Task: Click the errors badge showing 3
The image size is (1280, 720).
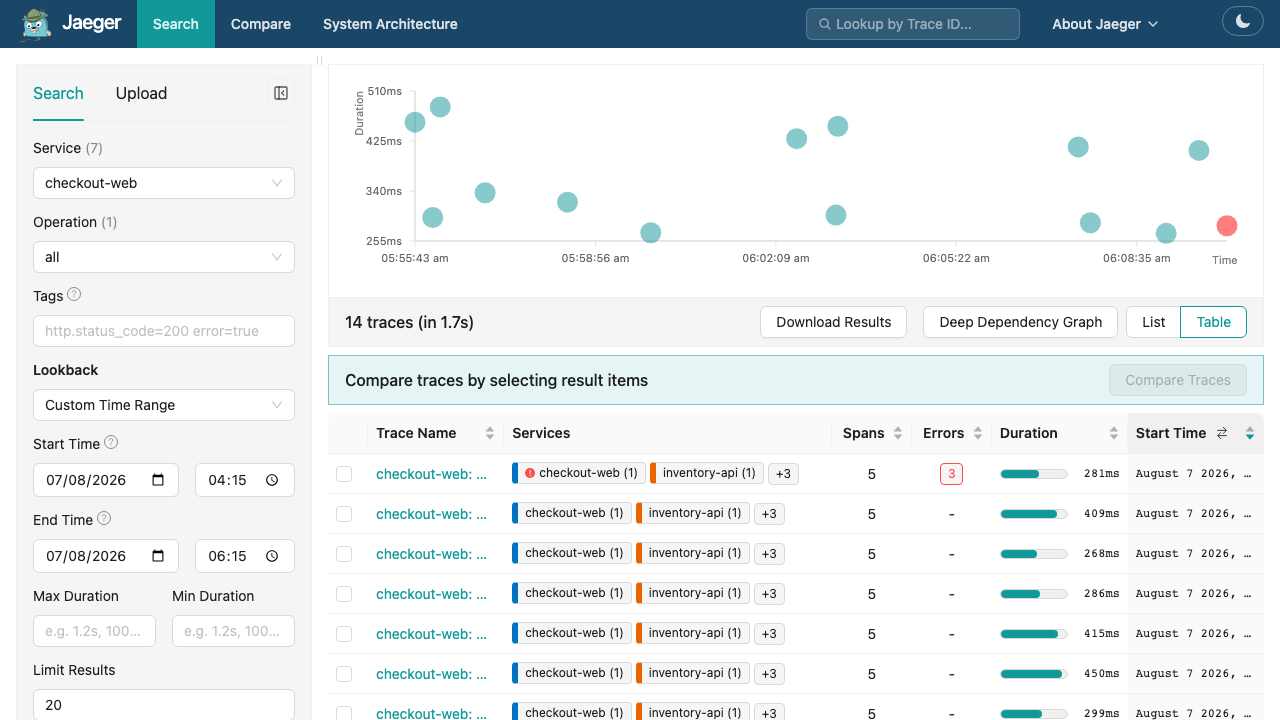Action: (951, 474)
